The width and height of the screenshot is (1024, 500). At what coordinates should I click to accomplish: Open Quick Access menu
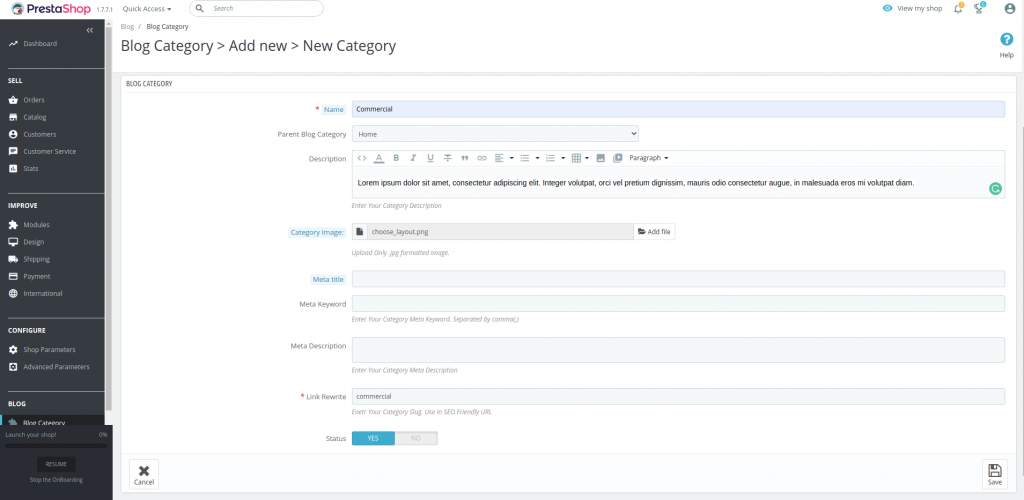(147, 9)
